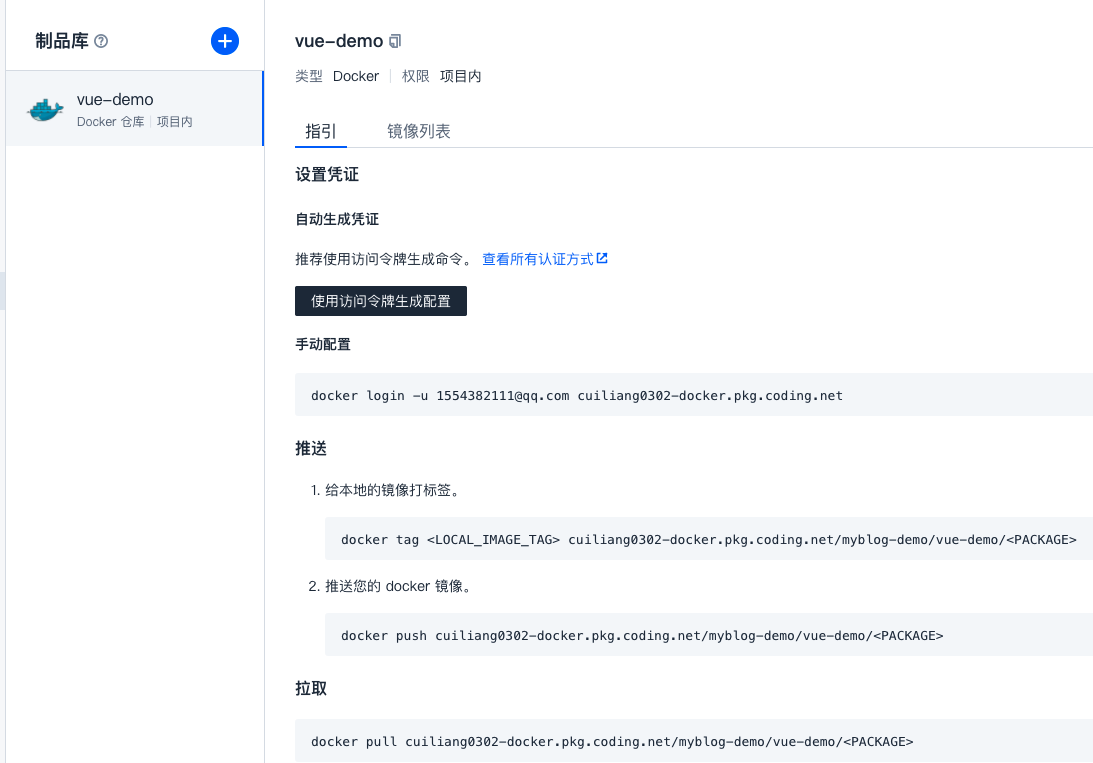Click the vue-demo page title
Screen dimensions: 1093x763
point(339,41)
